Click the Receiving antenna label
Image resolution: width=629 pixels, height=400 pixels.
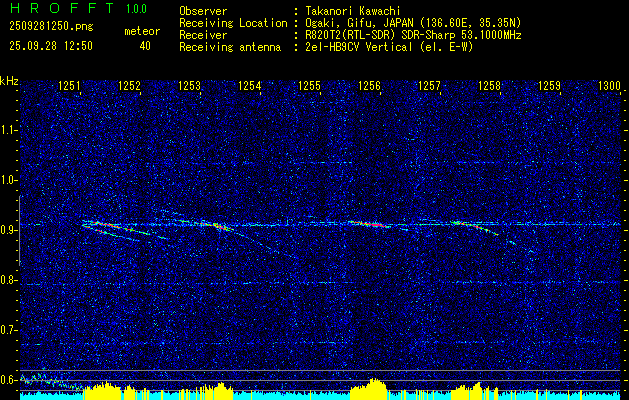tap(230, 47)
